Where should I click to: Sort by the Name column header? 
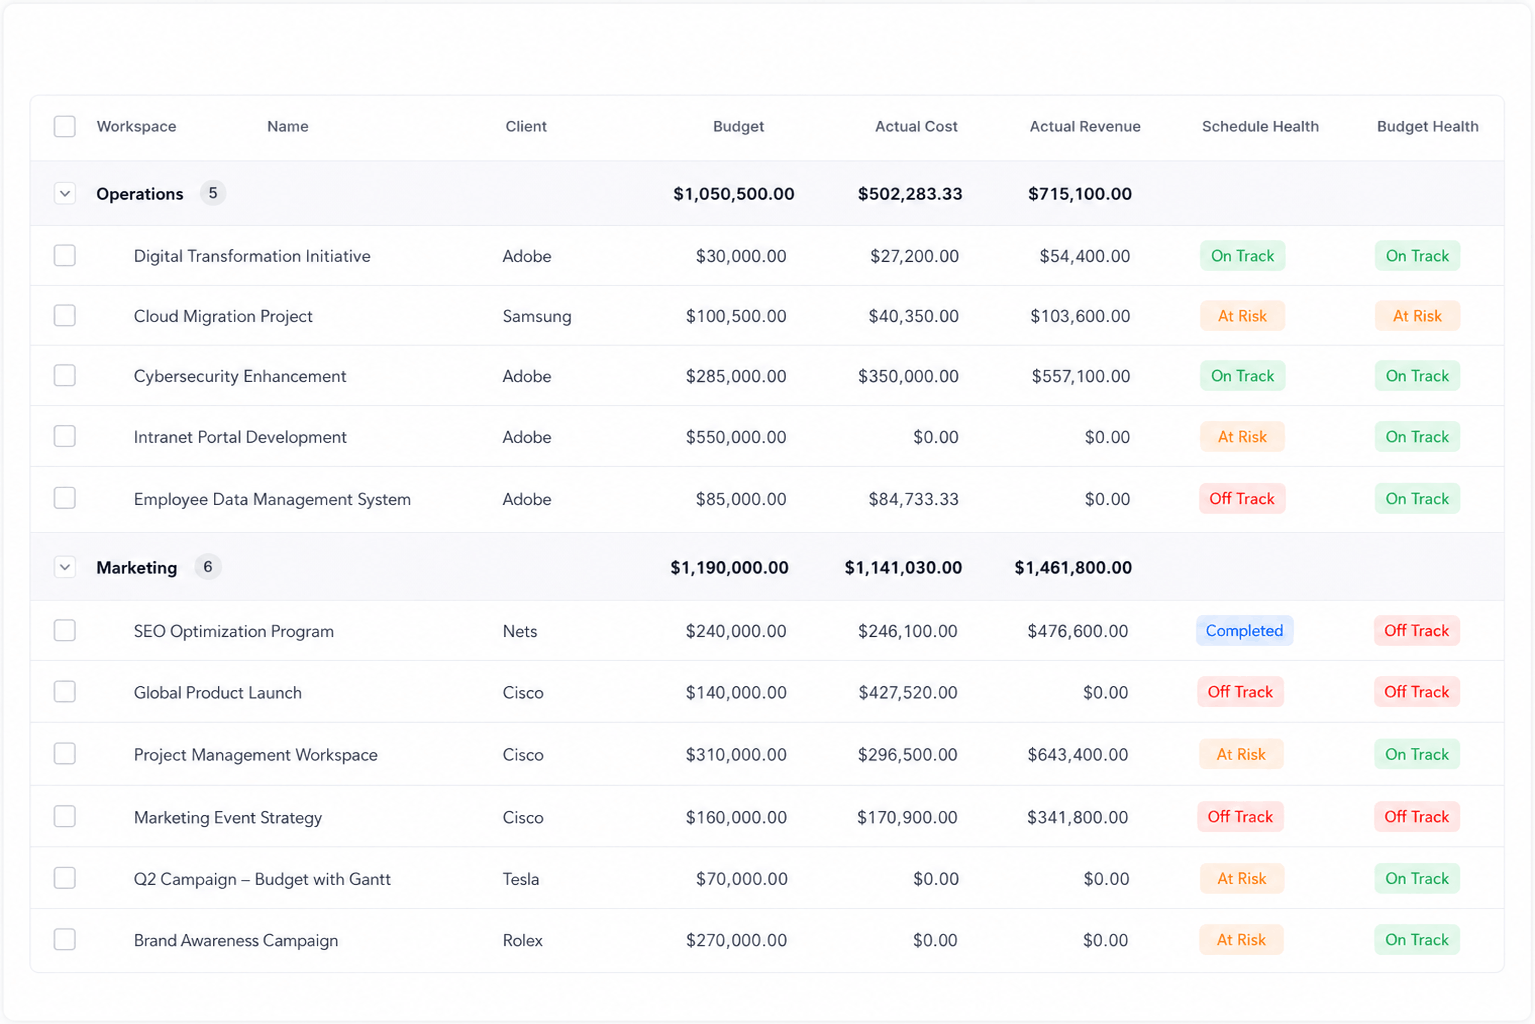click(x=288, y=126)
